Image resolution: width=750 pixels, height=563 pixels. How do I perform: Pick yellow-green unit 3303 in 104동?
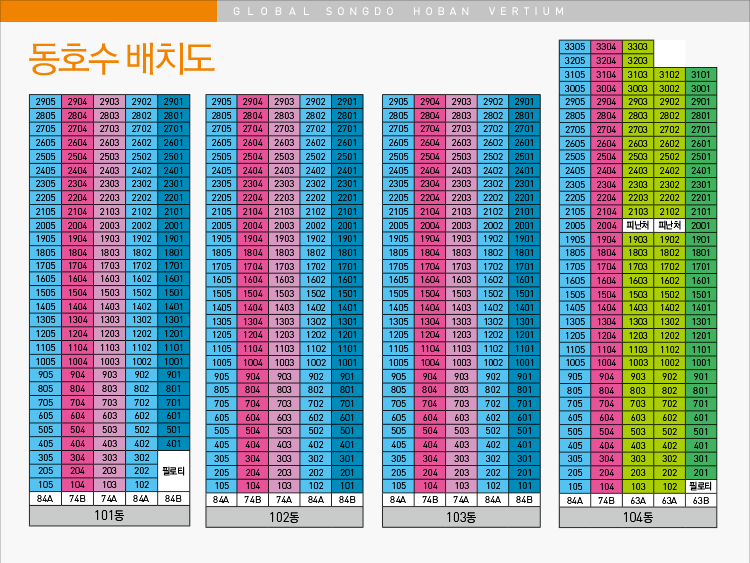pos(637,47)
